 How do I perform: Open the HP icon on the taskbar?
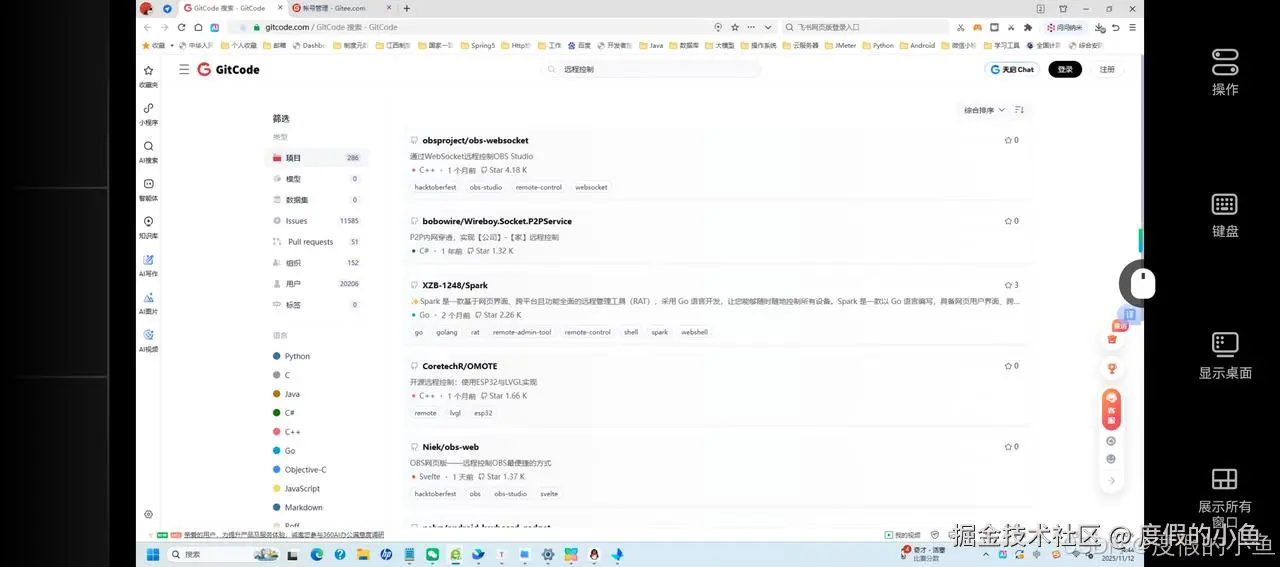point(386,554)
